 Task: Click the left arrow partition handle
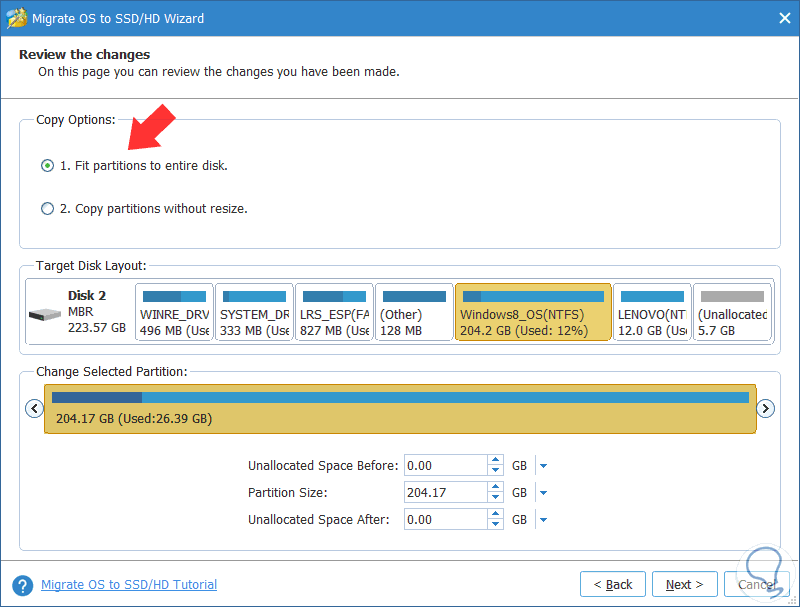tap(34, 409)
